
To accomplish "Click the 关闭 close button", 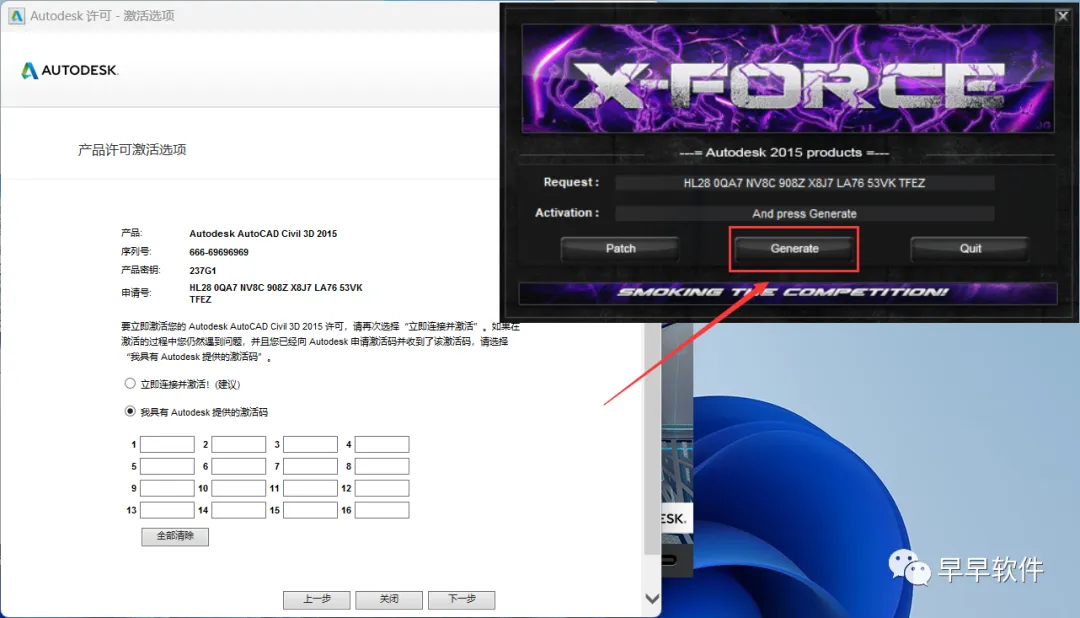I will point(389,599).
